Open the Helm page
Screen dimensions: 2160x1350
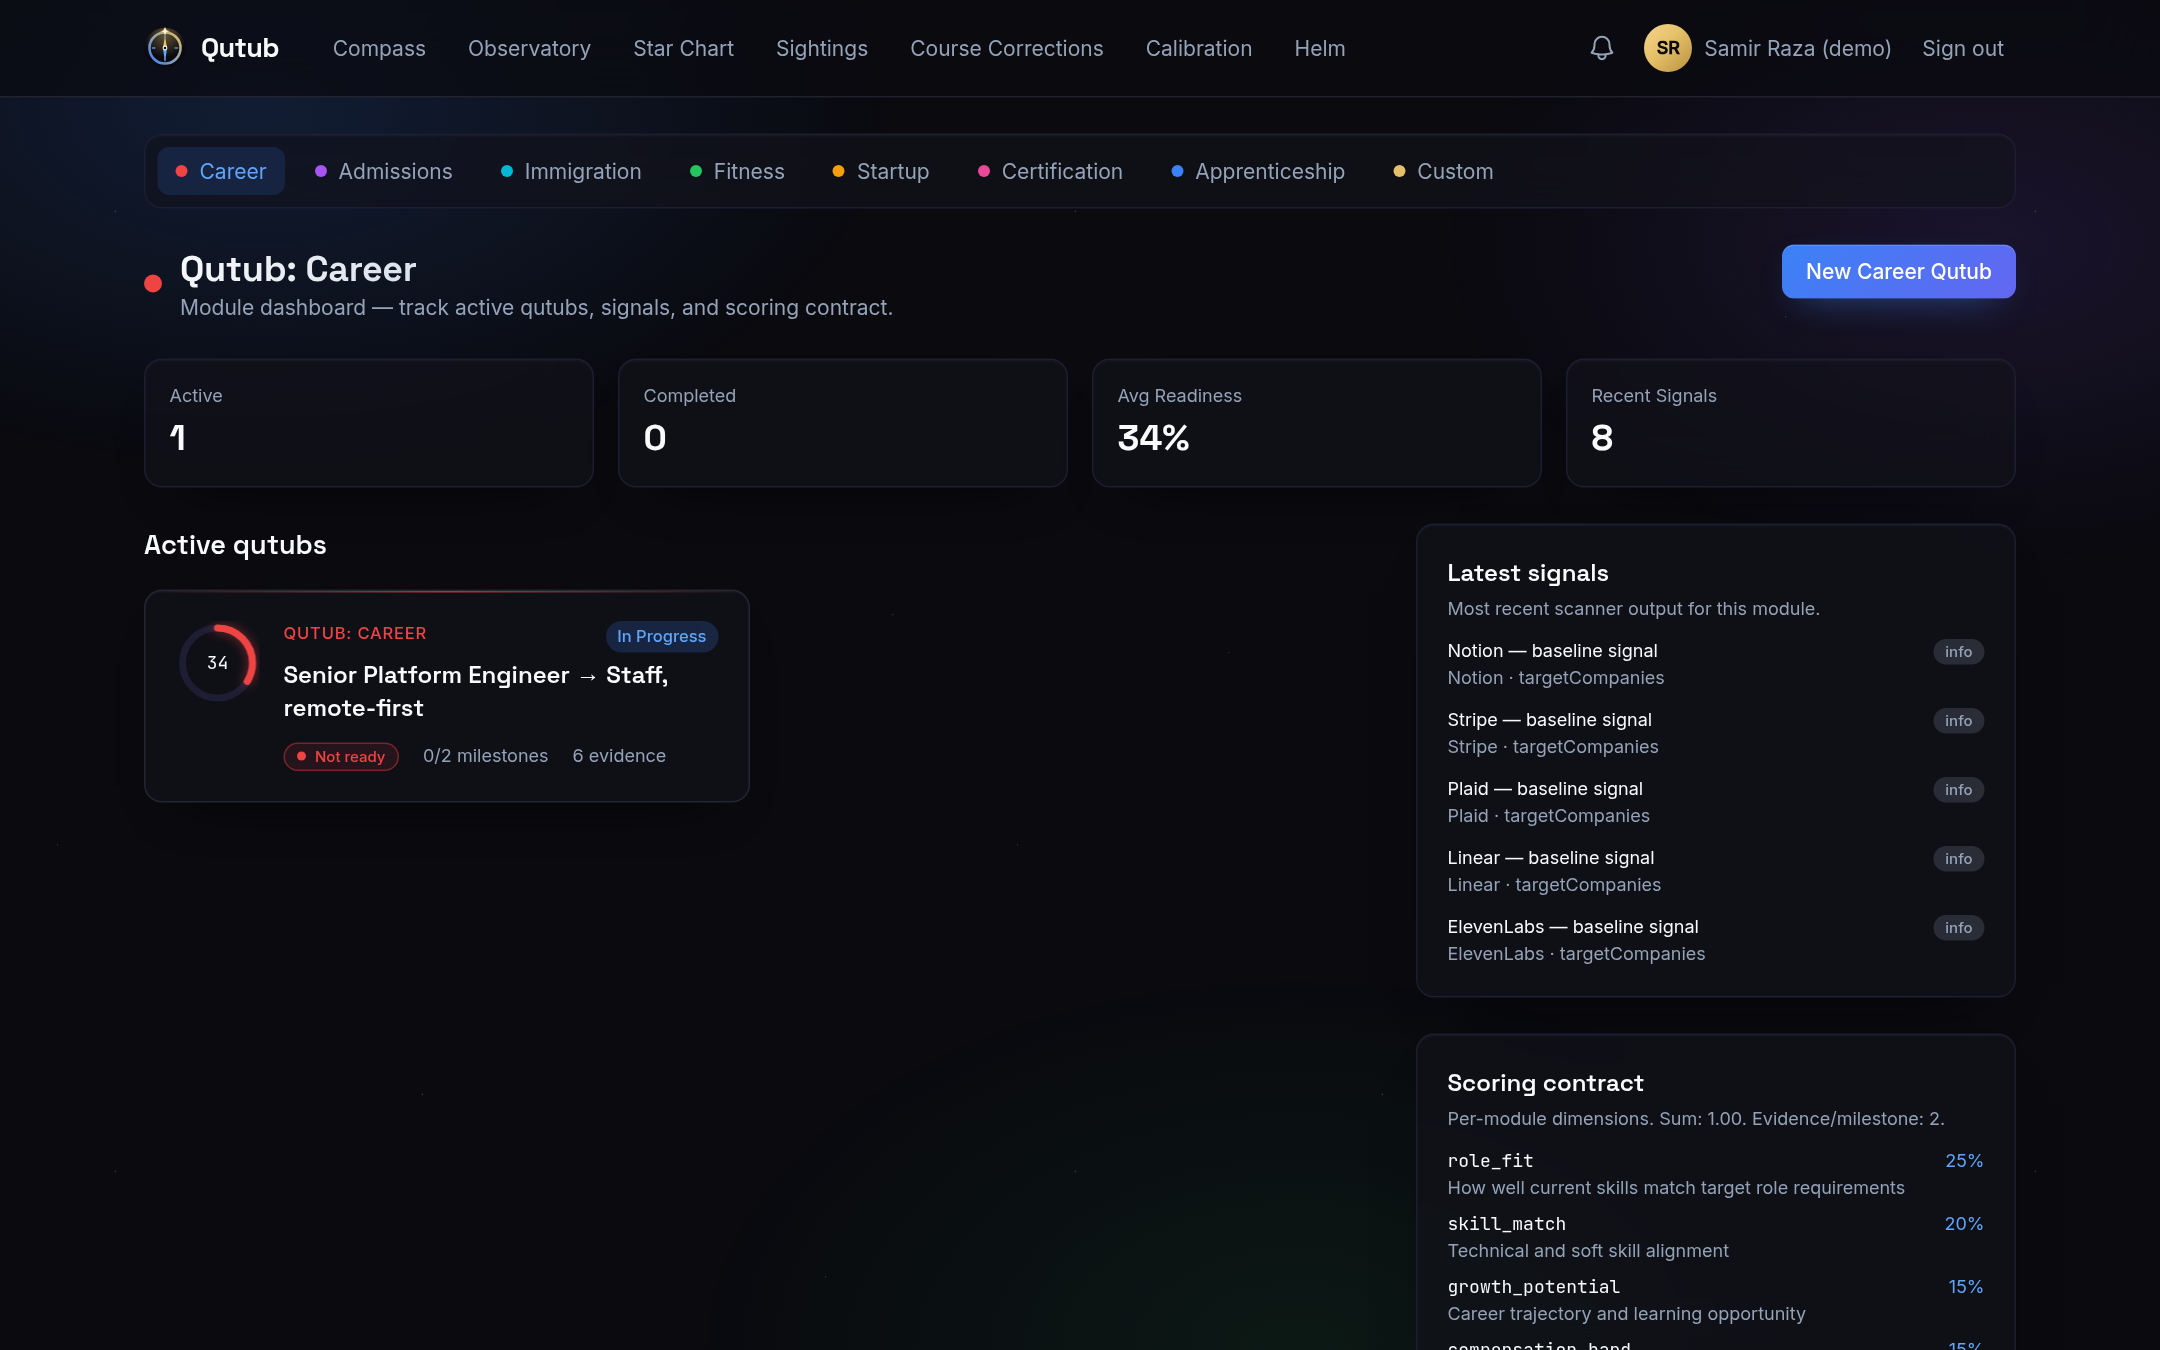[x=1320, y=48]
